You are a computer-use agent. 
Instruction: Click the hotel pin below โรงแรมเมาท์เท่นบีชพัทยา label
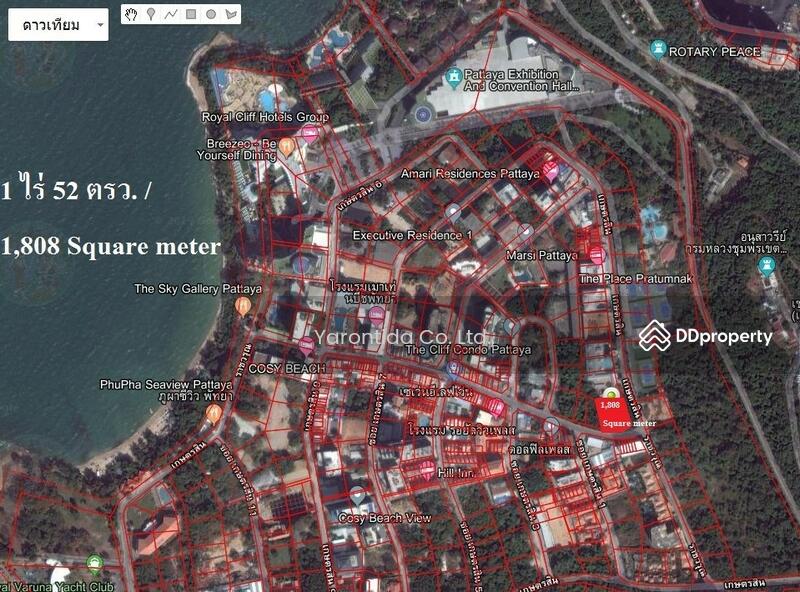pyautogui.click(x=377, y=316)
